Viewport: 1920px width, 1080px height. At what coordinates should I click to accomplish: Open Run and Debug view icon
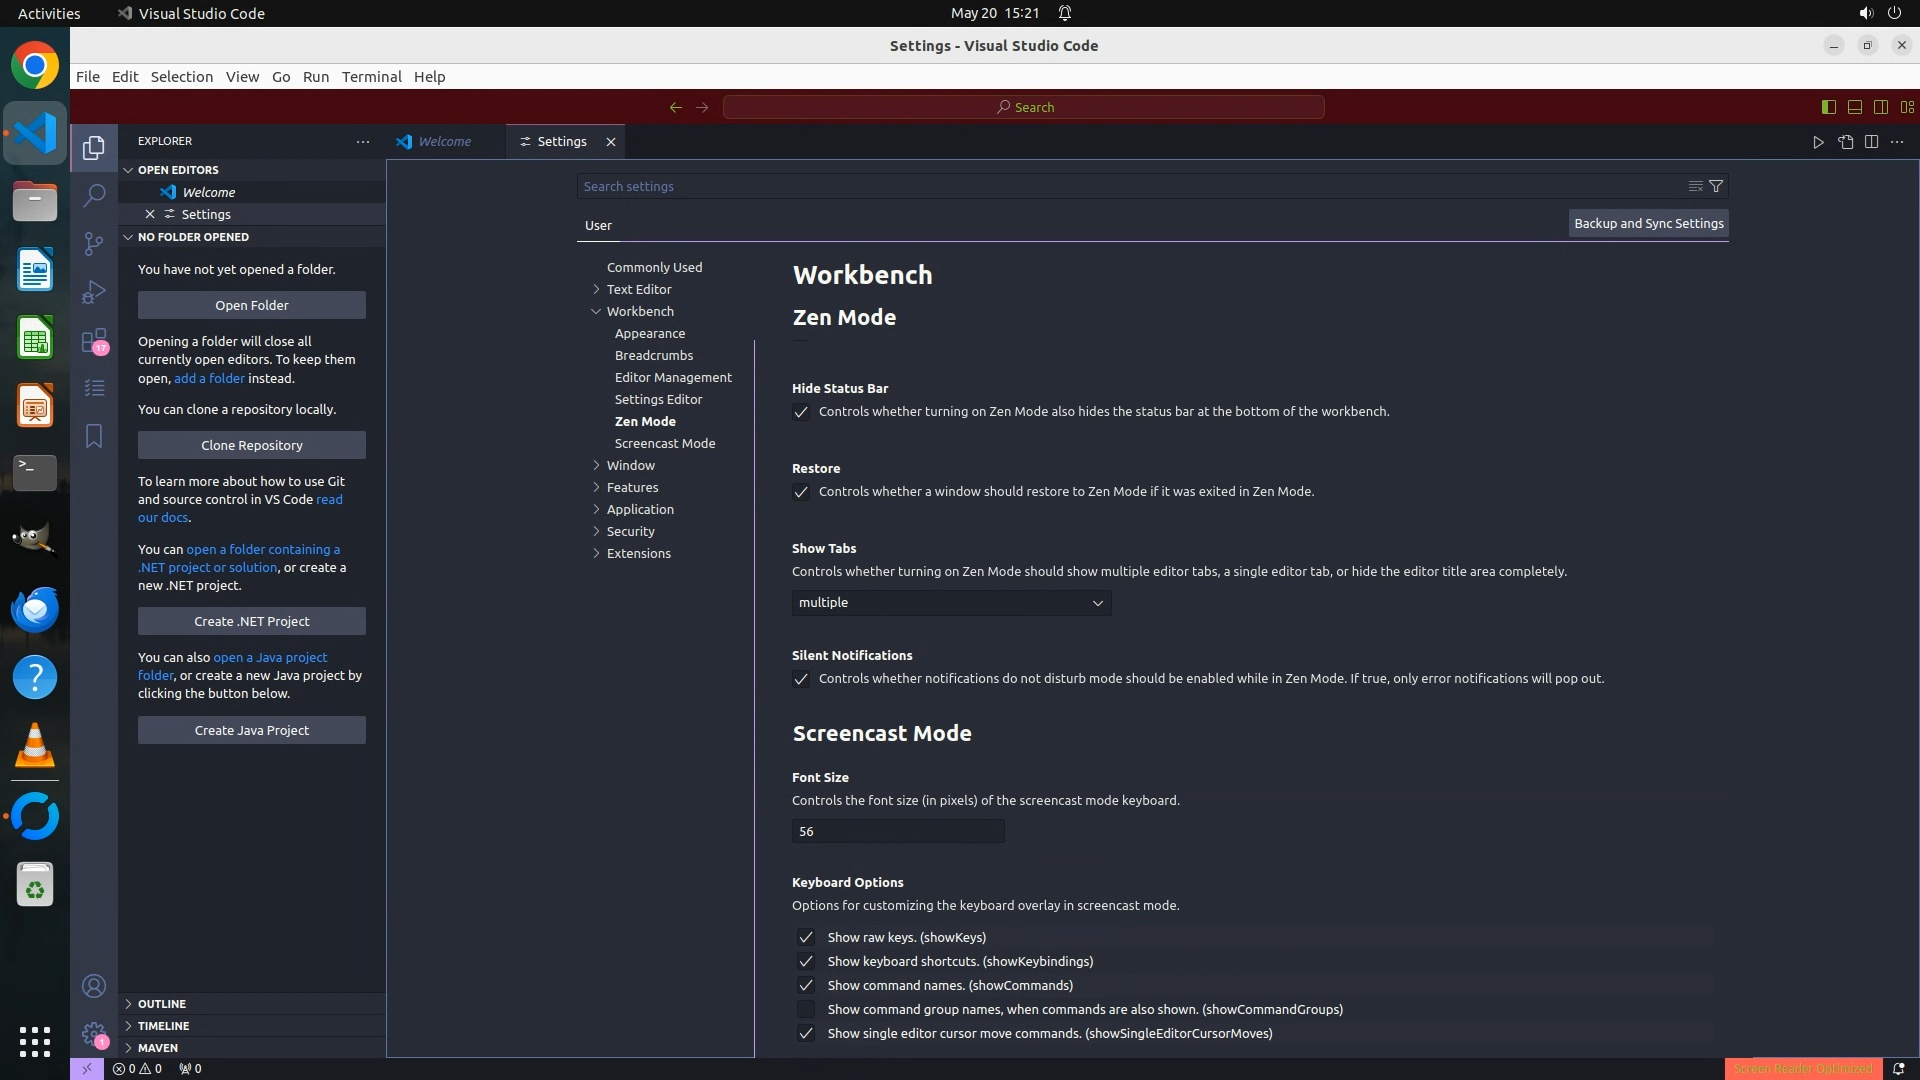(x=94, y=292)
